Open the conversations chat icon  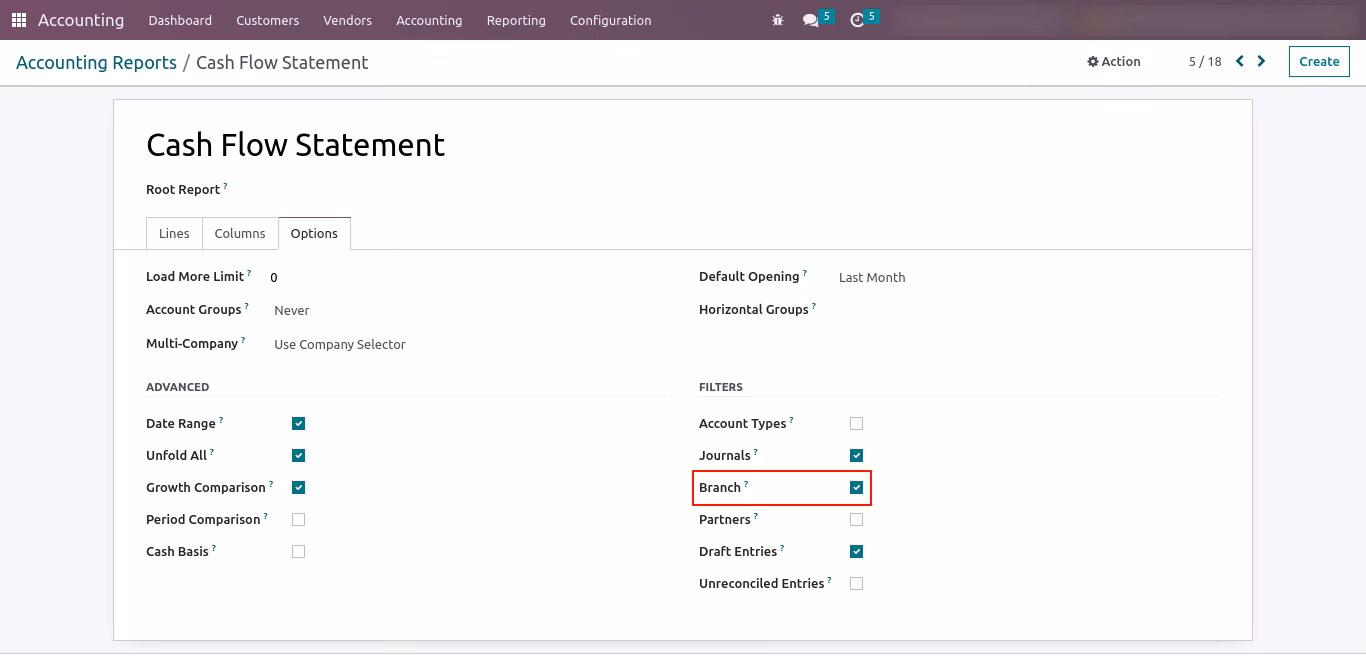coord(811,20)
